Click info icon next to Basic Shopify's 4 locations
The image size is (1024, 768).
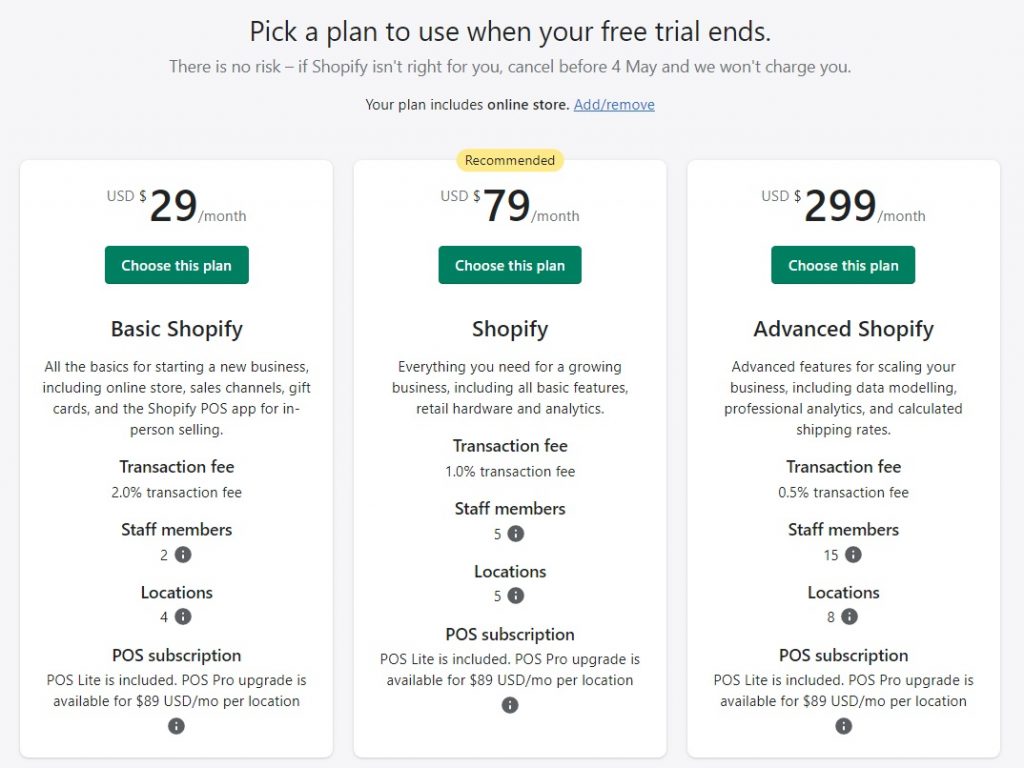183,618
